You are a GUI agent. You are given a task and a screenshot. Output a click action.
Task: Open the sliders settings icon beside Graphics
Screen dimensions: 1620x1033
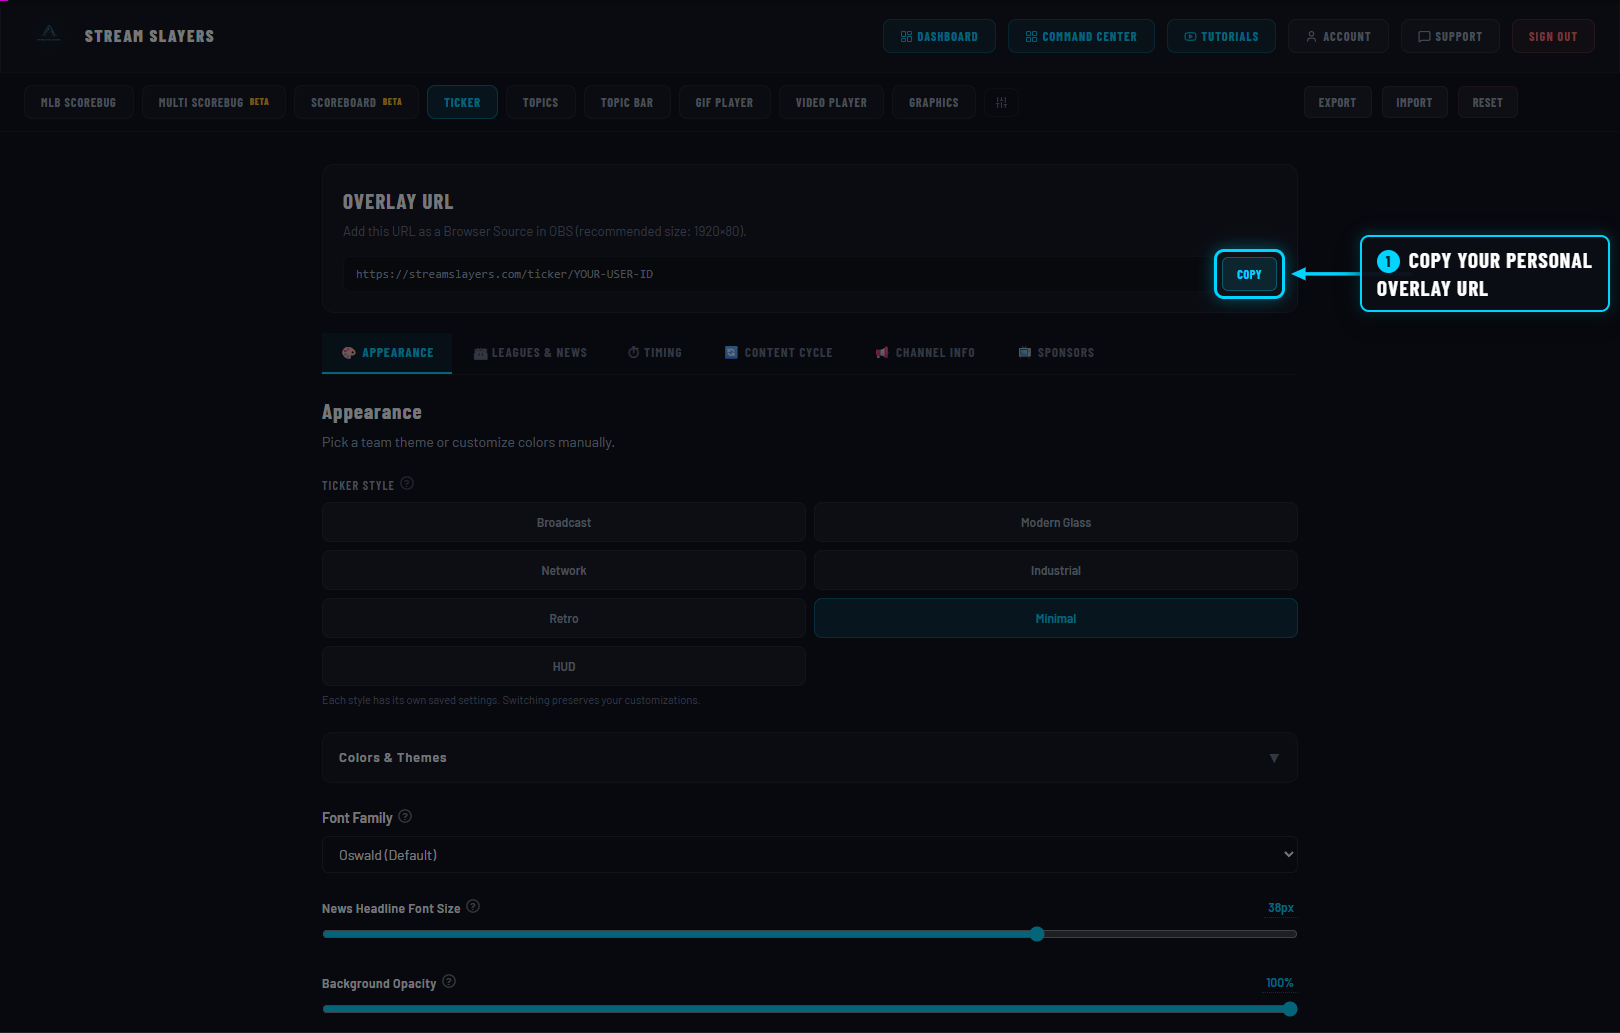(x=1001, y=102)
